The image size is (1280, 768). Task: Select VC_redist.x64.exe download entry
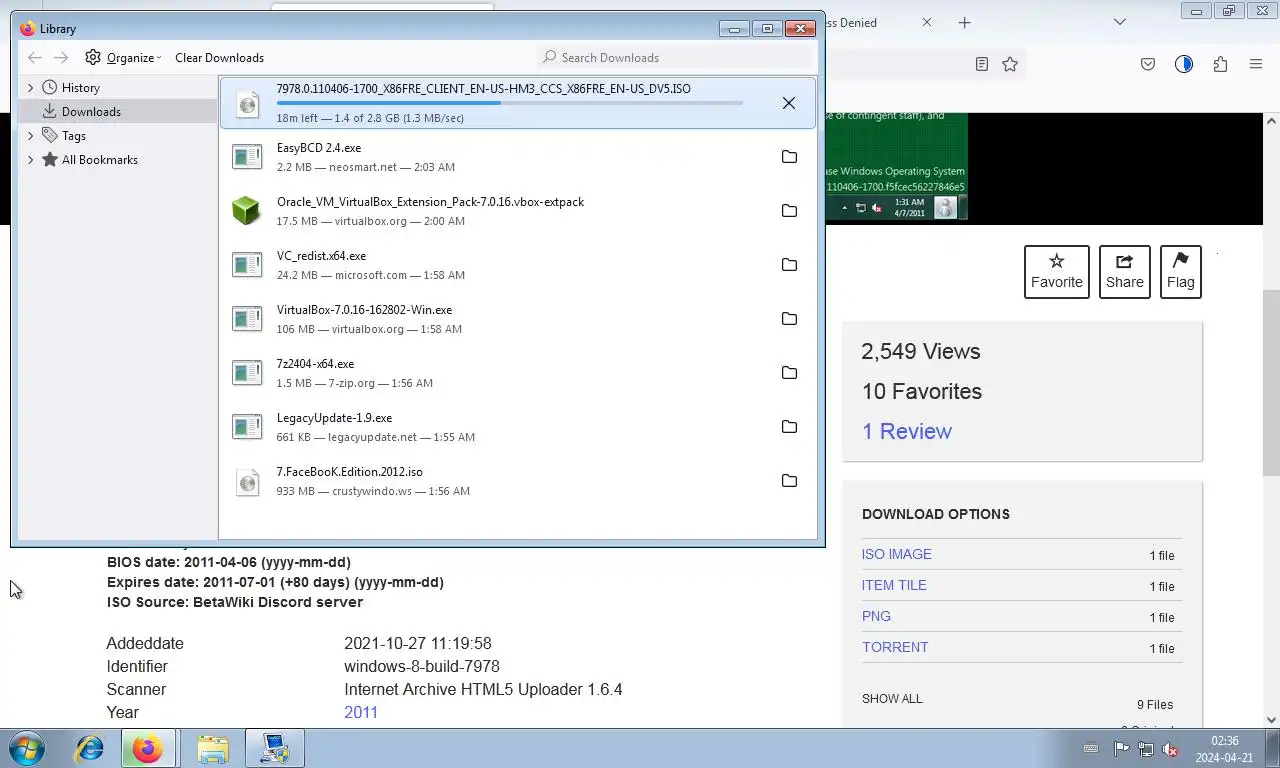(518, 265)
